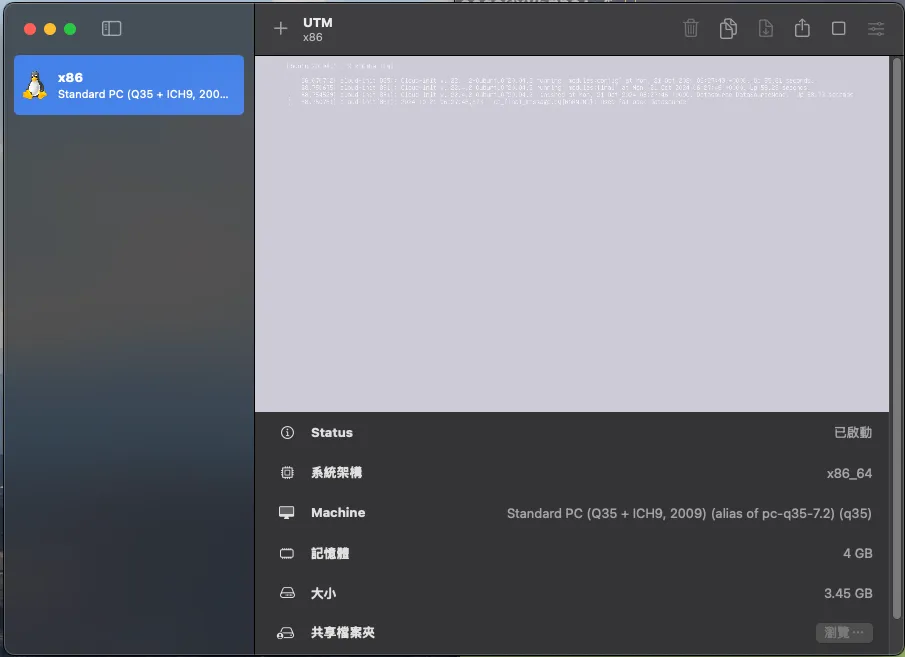905x657 pixels.
Task: Click the 共享檔案夾 shared folder icon
Action: point(288,633)
